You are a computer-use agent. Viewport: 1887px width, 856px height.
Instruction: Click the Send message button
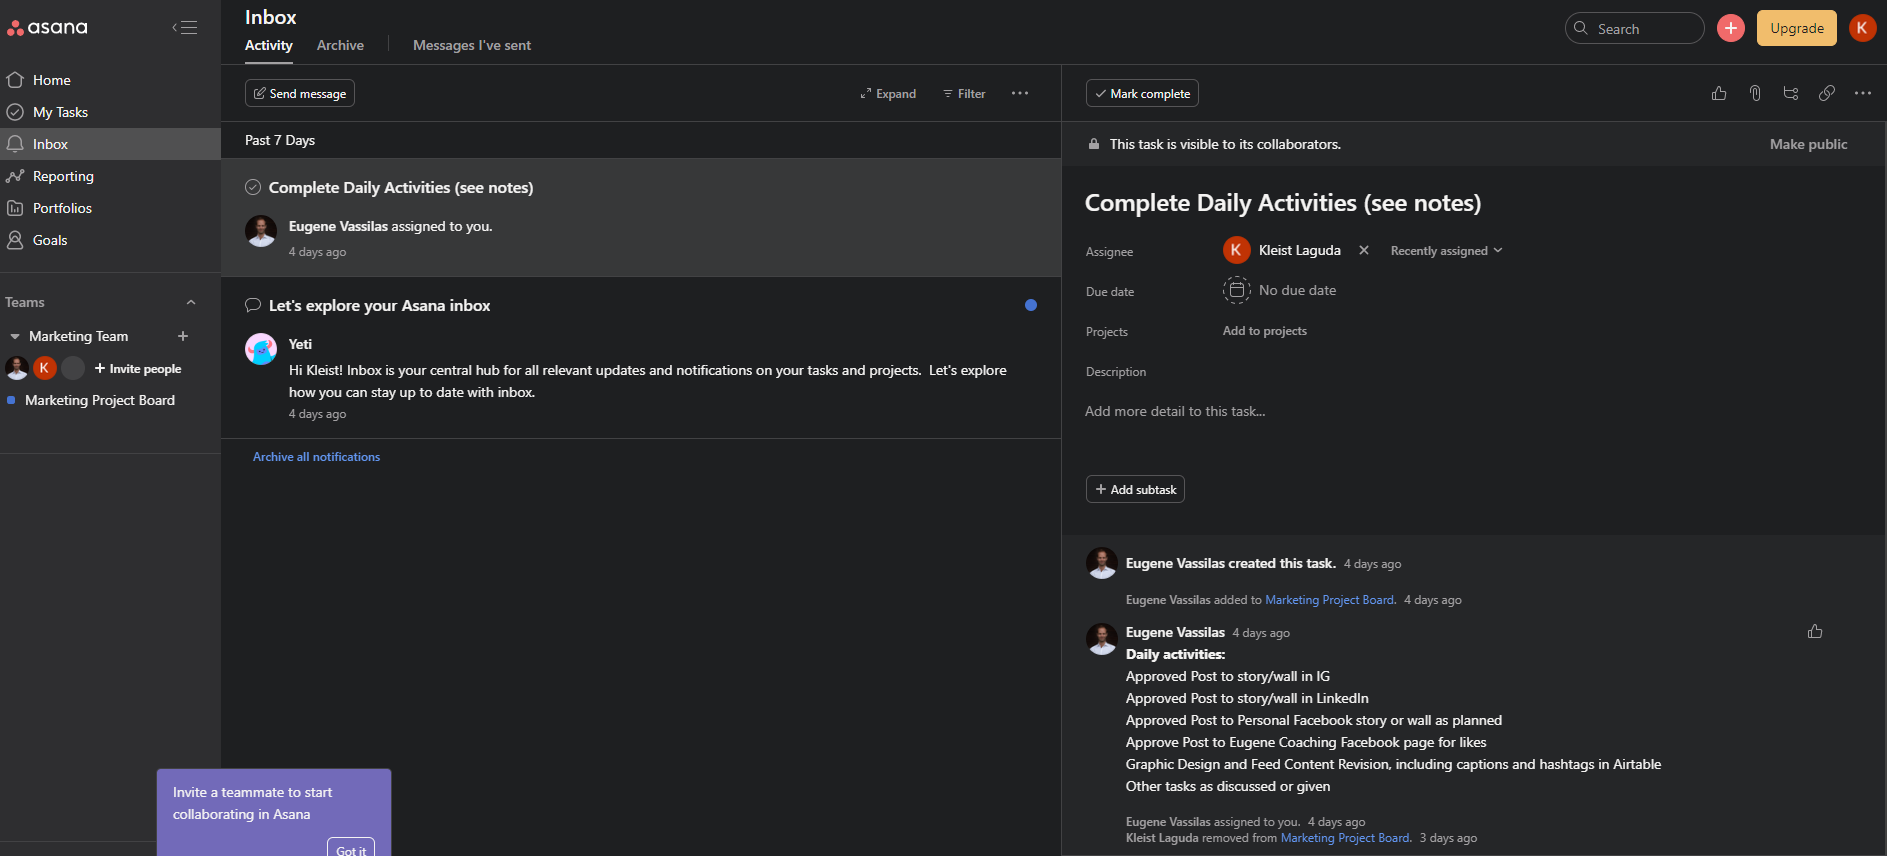point(300,93)
